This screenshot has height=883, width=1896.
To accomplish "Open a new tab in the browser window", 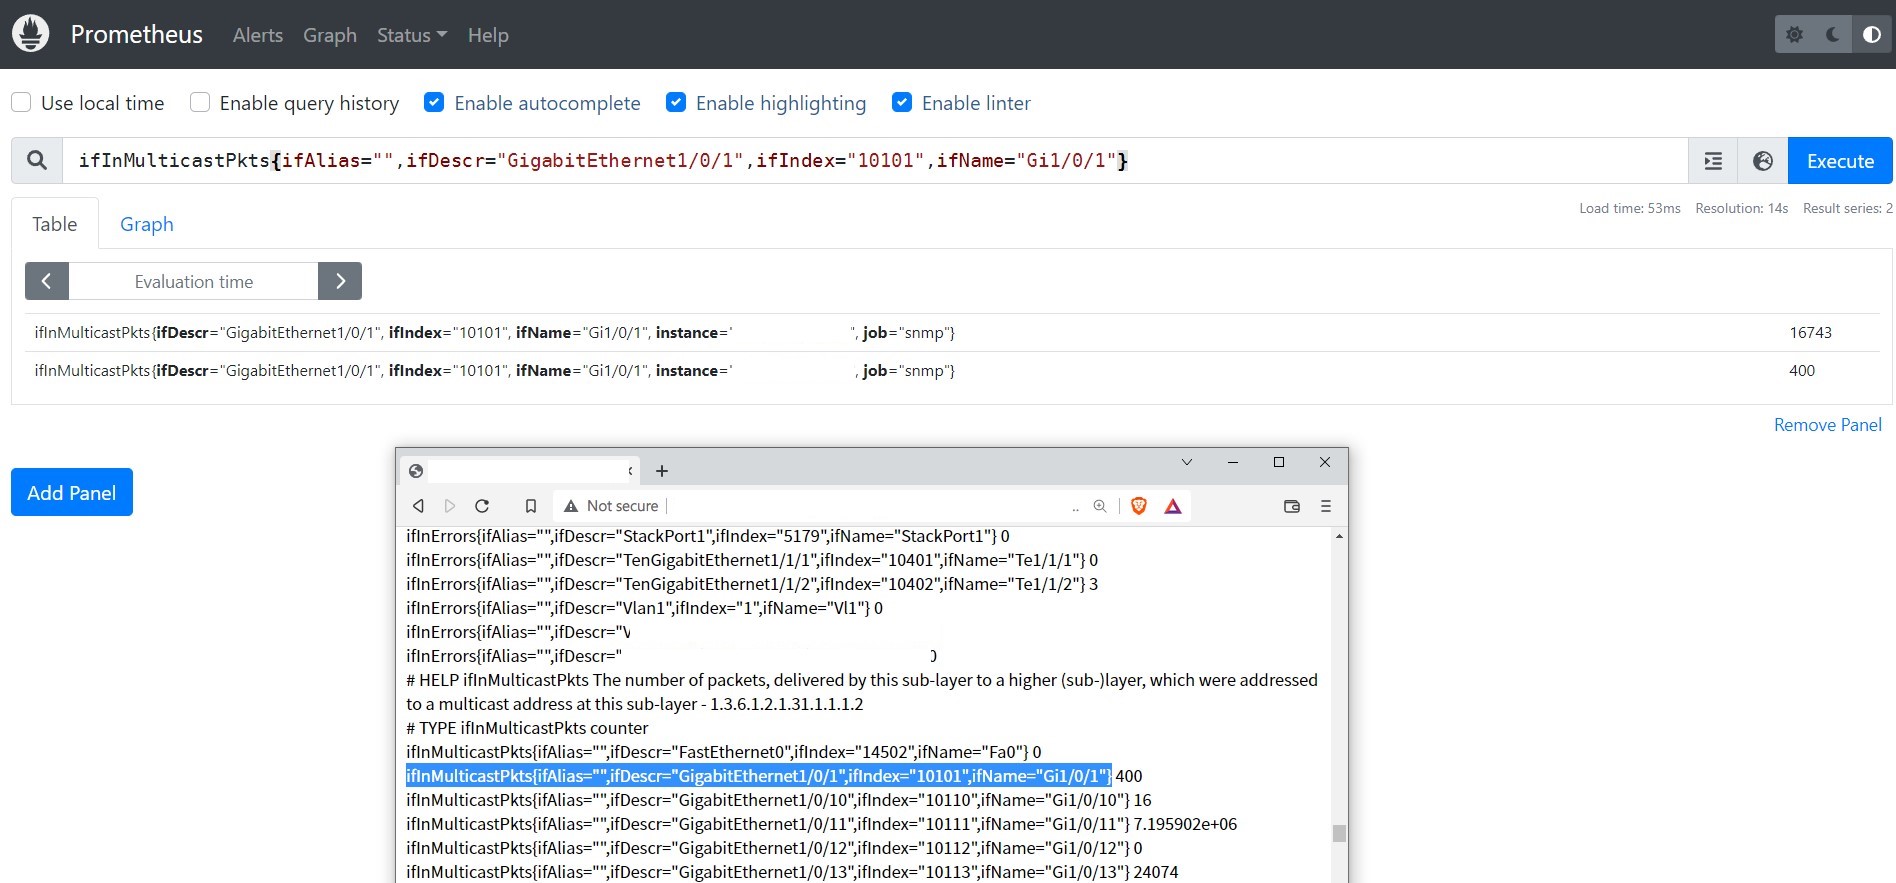I will click(662, 471).
